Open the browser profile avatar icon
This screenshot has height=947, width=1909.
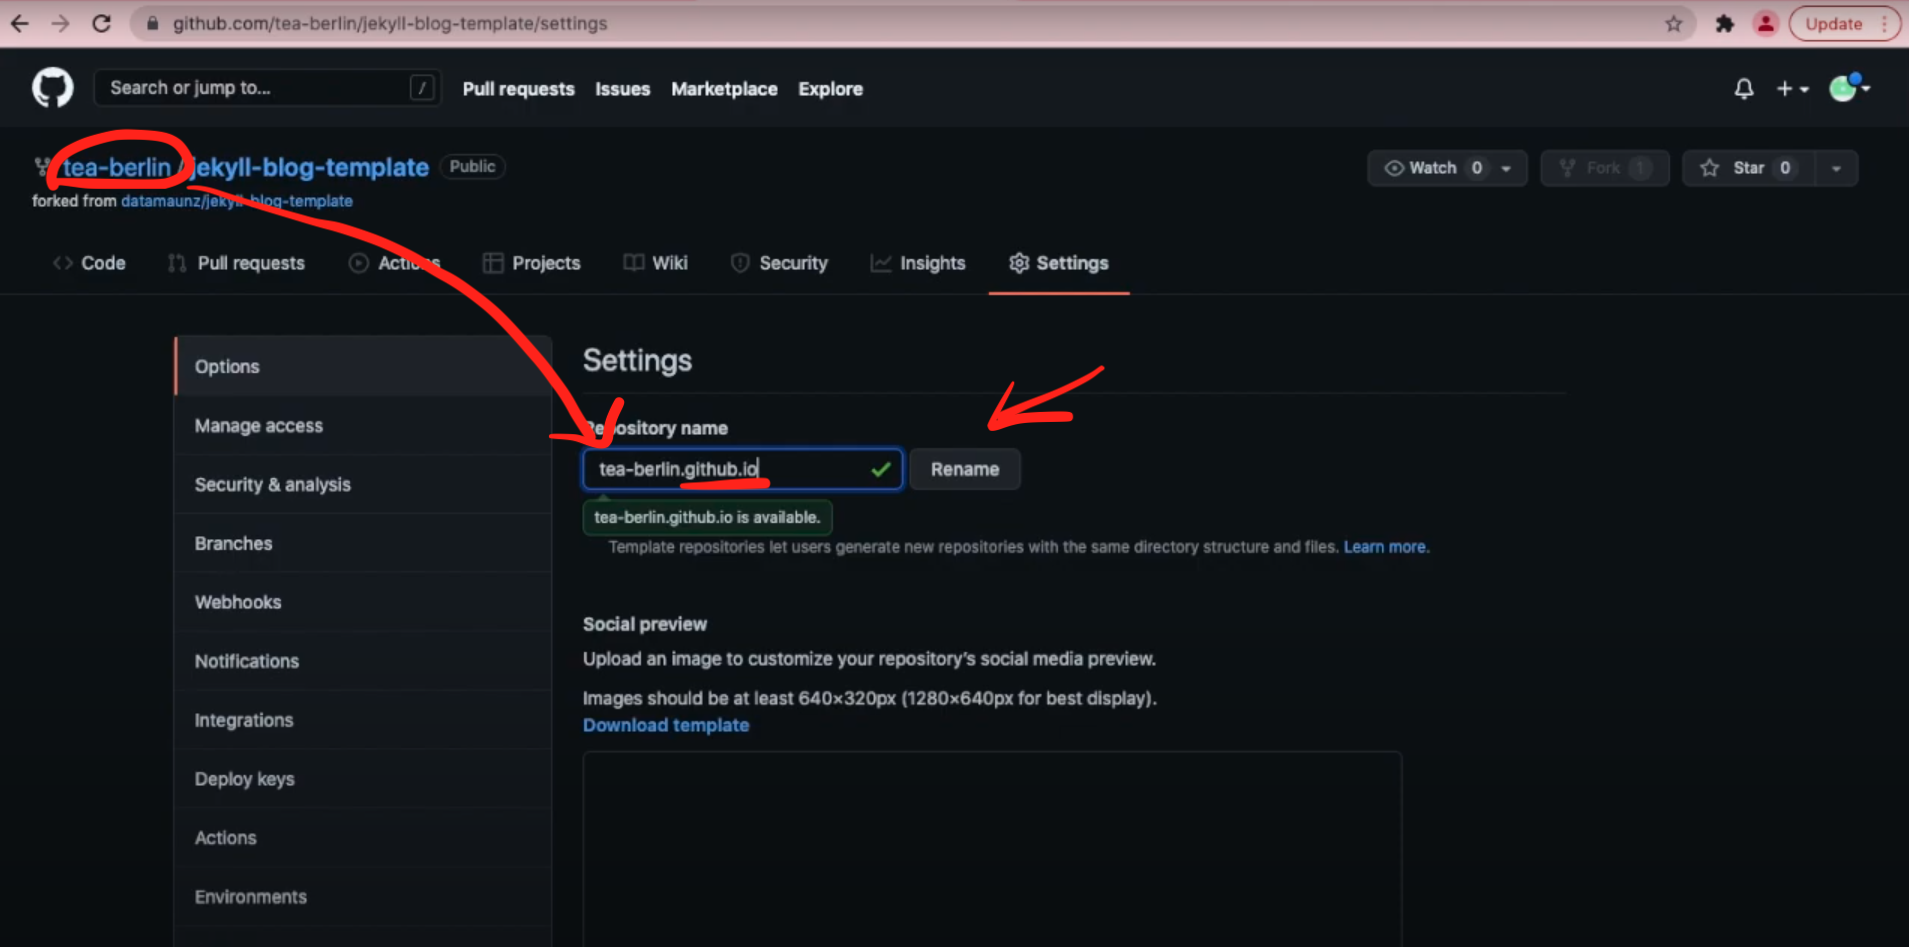[1765, 24]
